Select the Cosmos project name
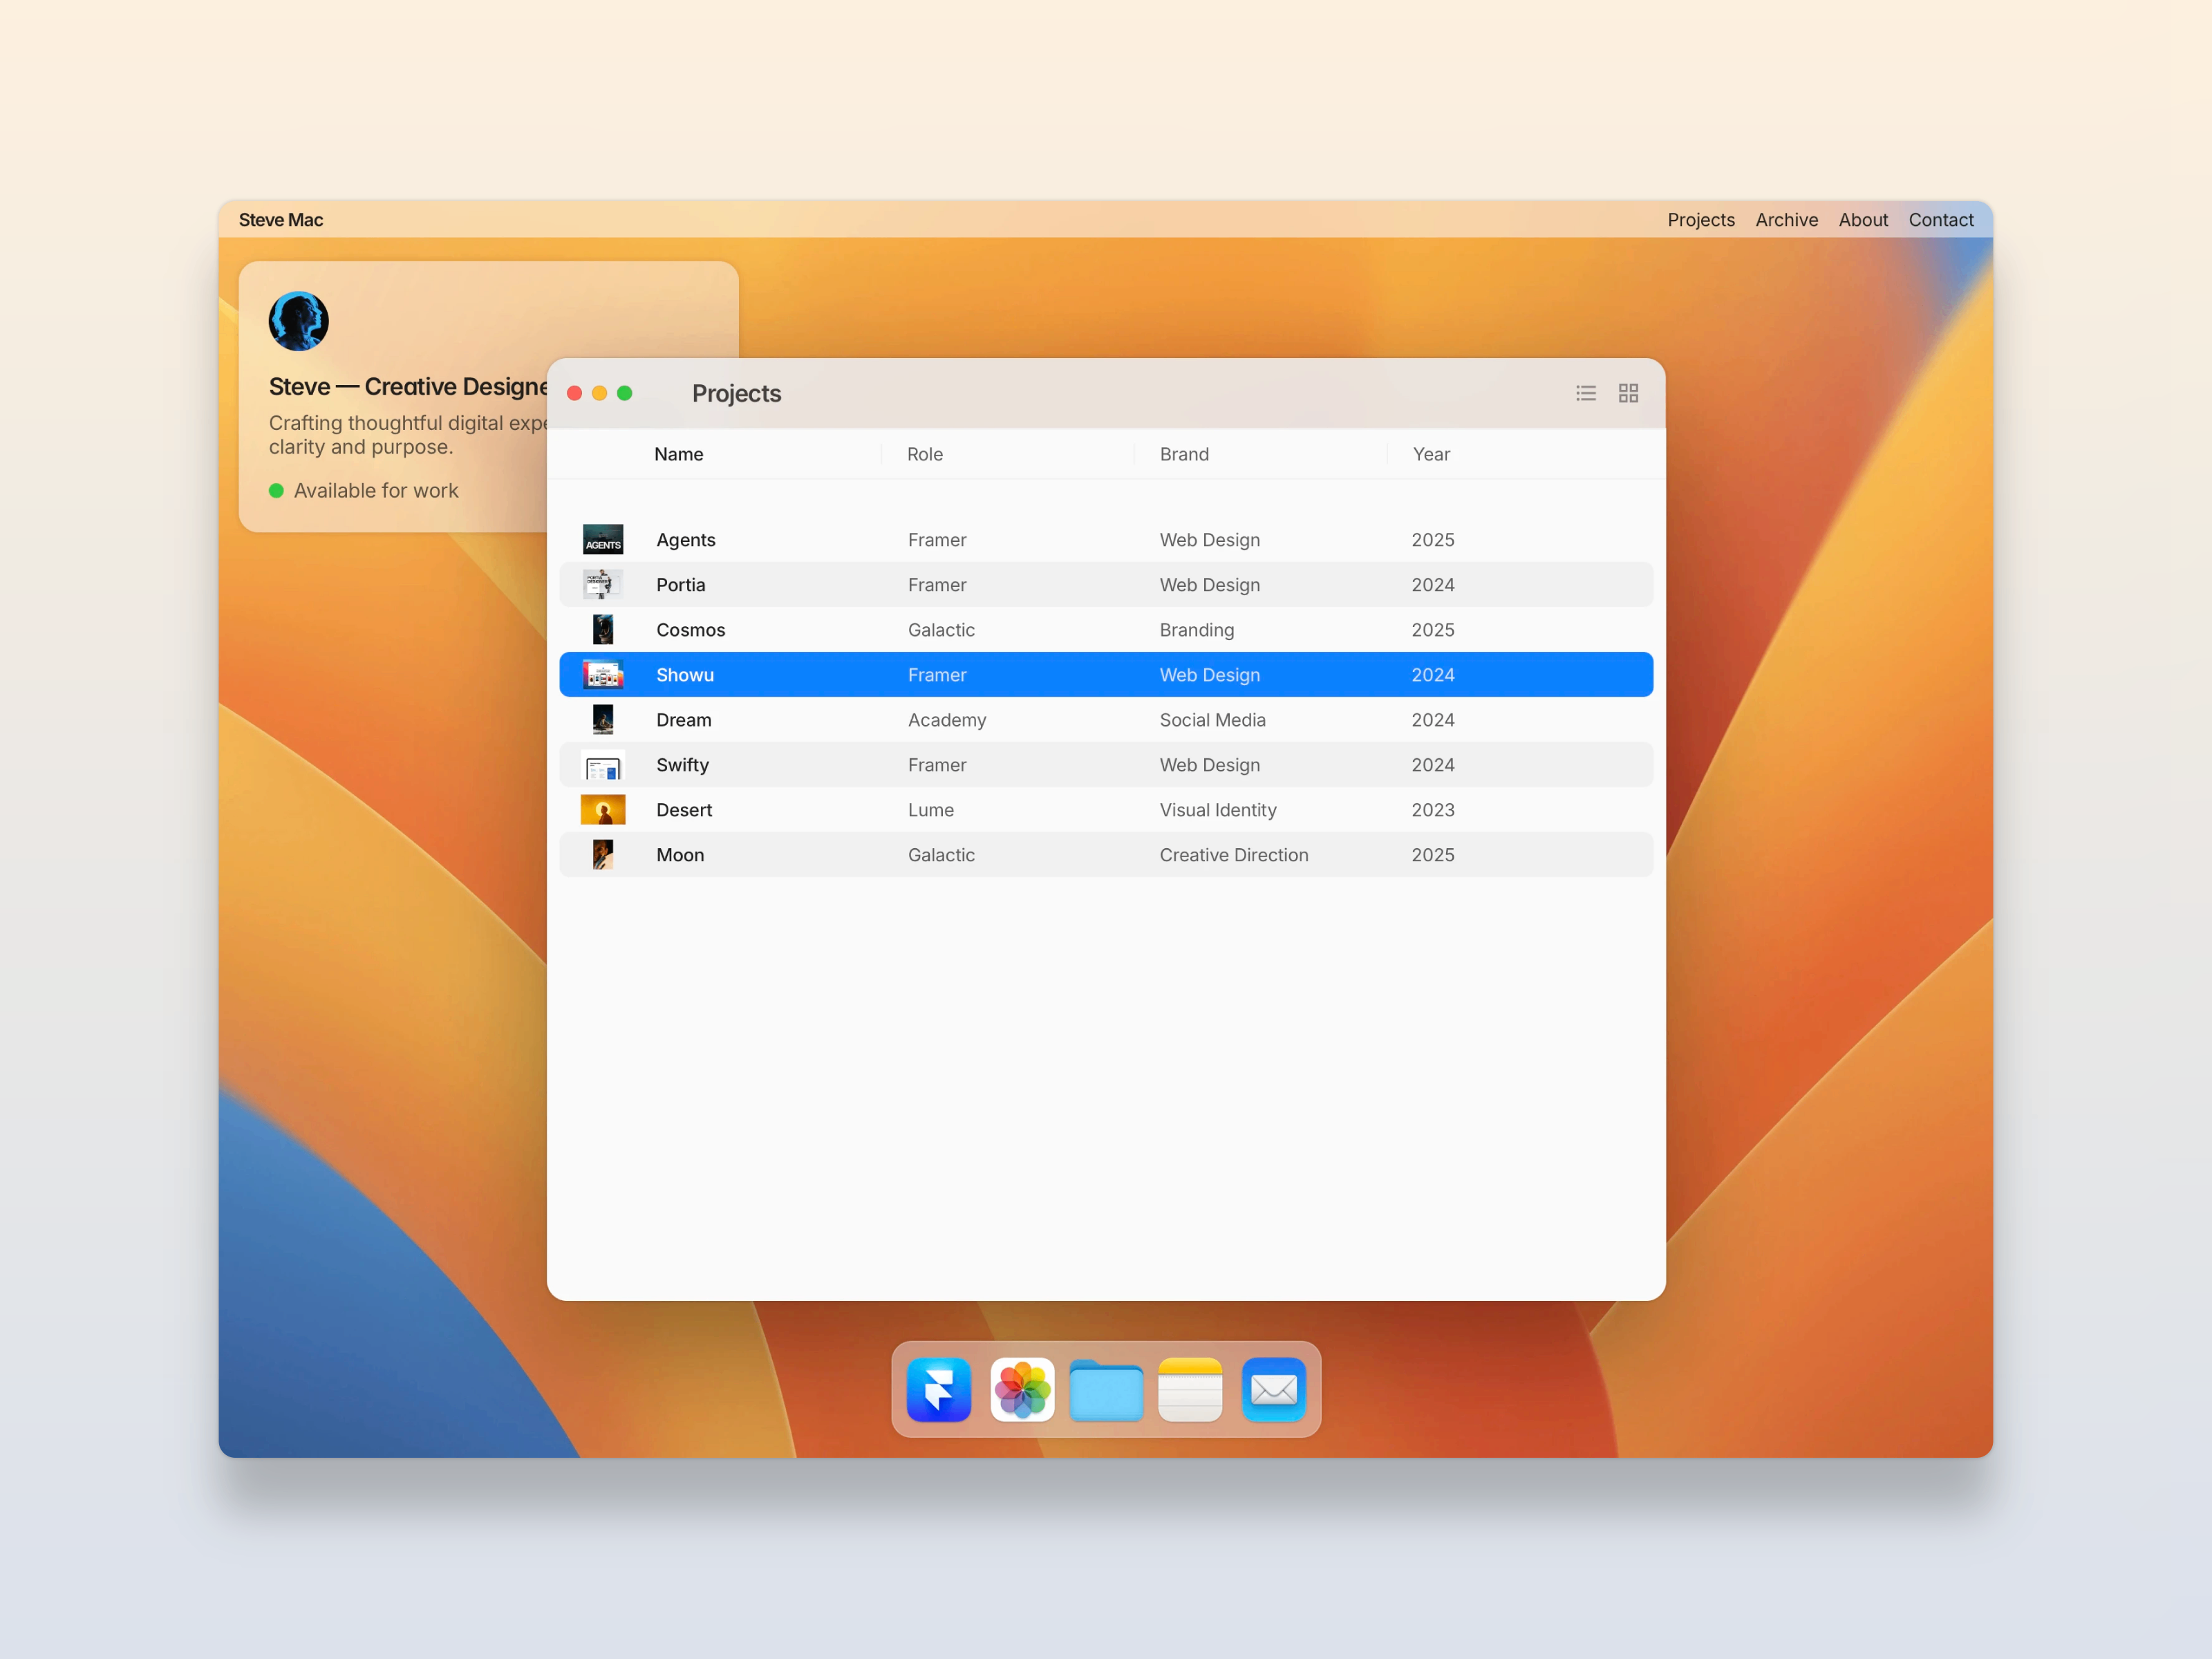This screenshot has height=1659, width=2212. click(691, 630)
